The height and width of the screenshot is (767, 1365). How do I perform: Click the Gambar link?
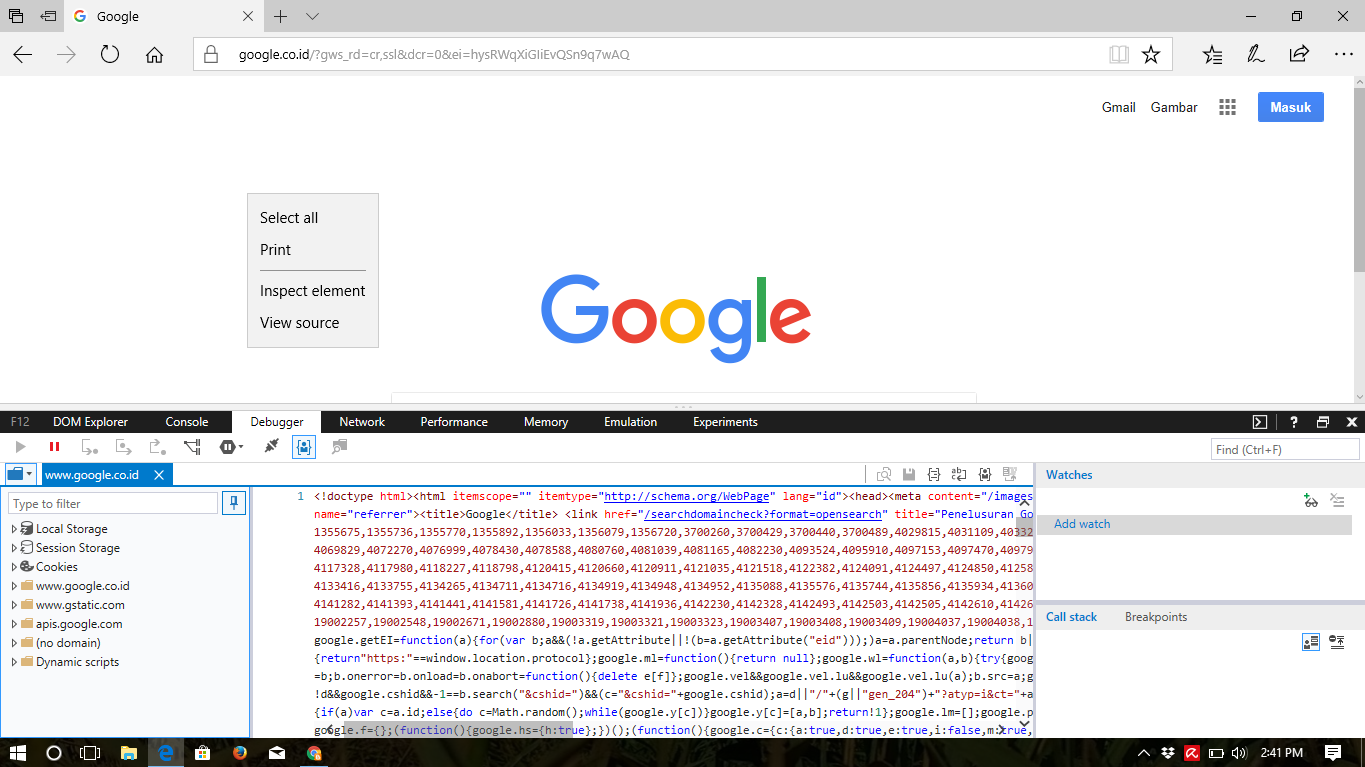click(x=1174, y=107)
